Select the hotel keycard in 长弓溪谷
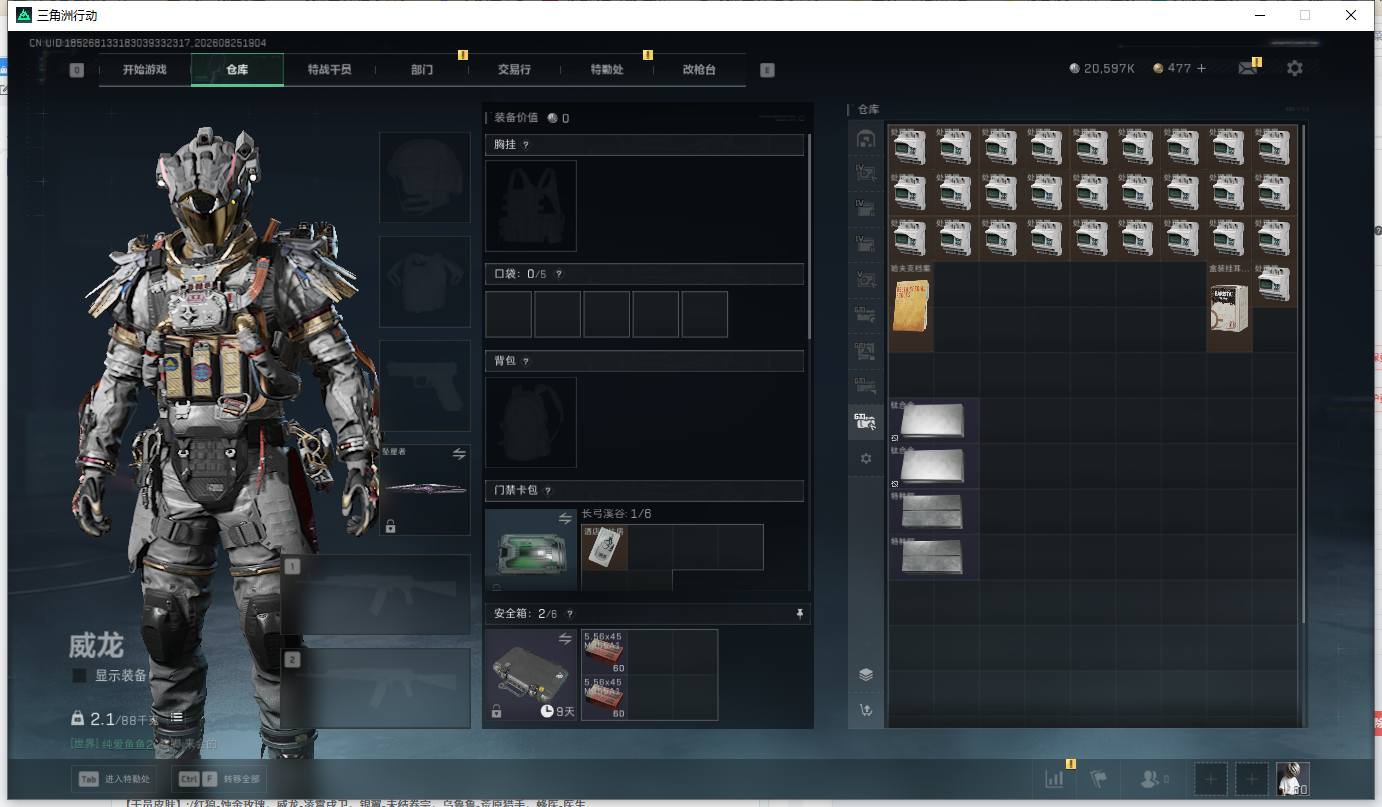 [x=605, y=547]
